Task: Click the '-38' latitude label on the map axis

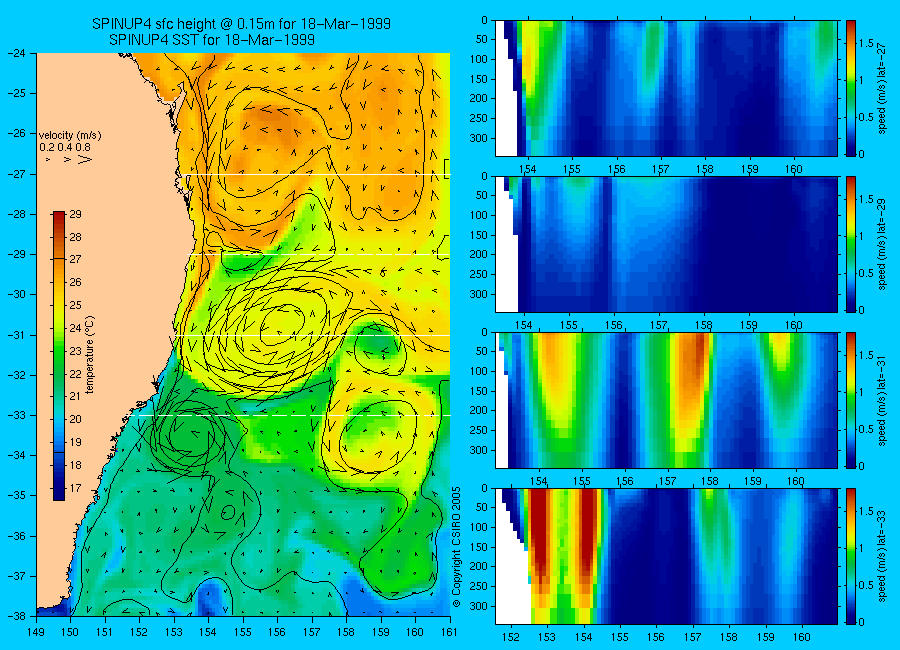Action: coord(16,615)
